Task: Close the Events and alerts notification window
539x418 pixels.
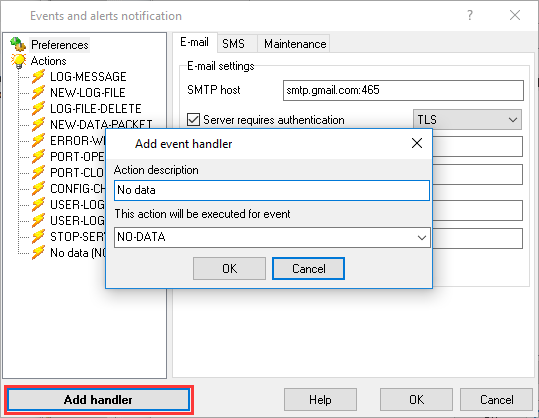Action: coord(515,15)
